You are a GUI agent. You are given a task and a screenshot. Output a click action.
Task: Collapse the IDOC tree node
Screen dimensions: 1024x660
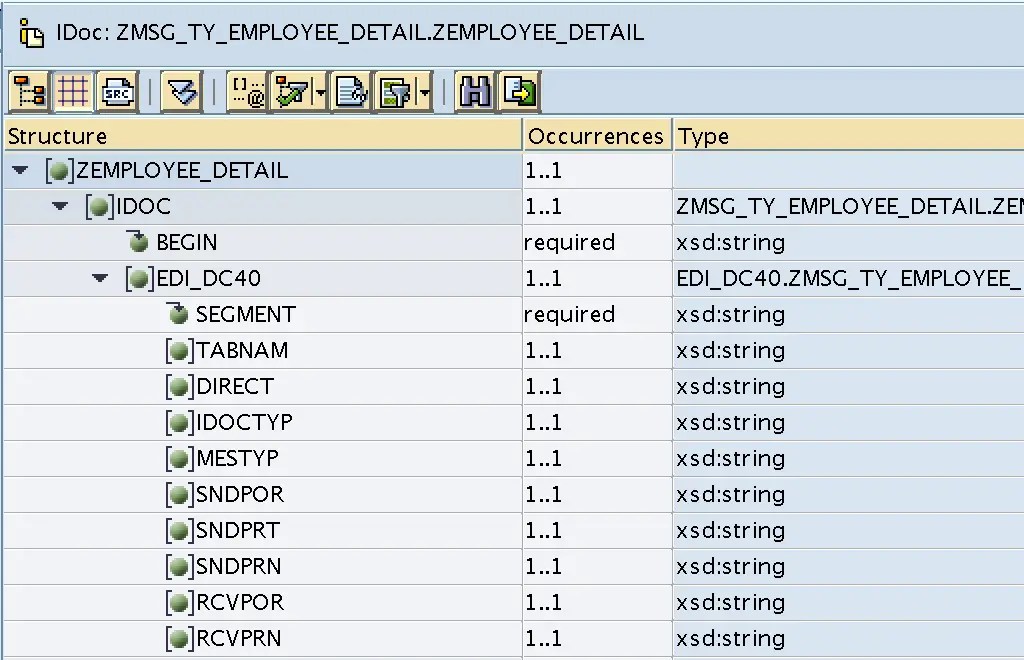(x=60, y=206)
